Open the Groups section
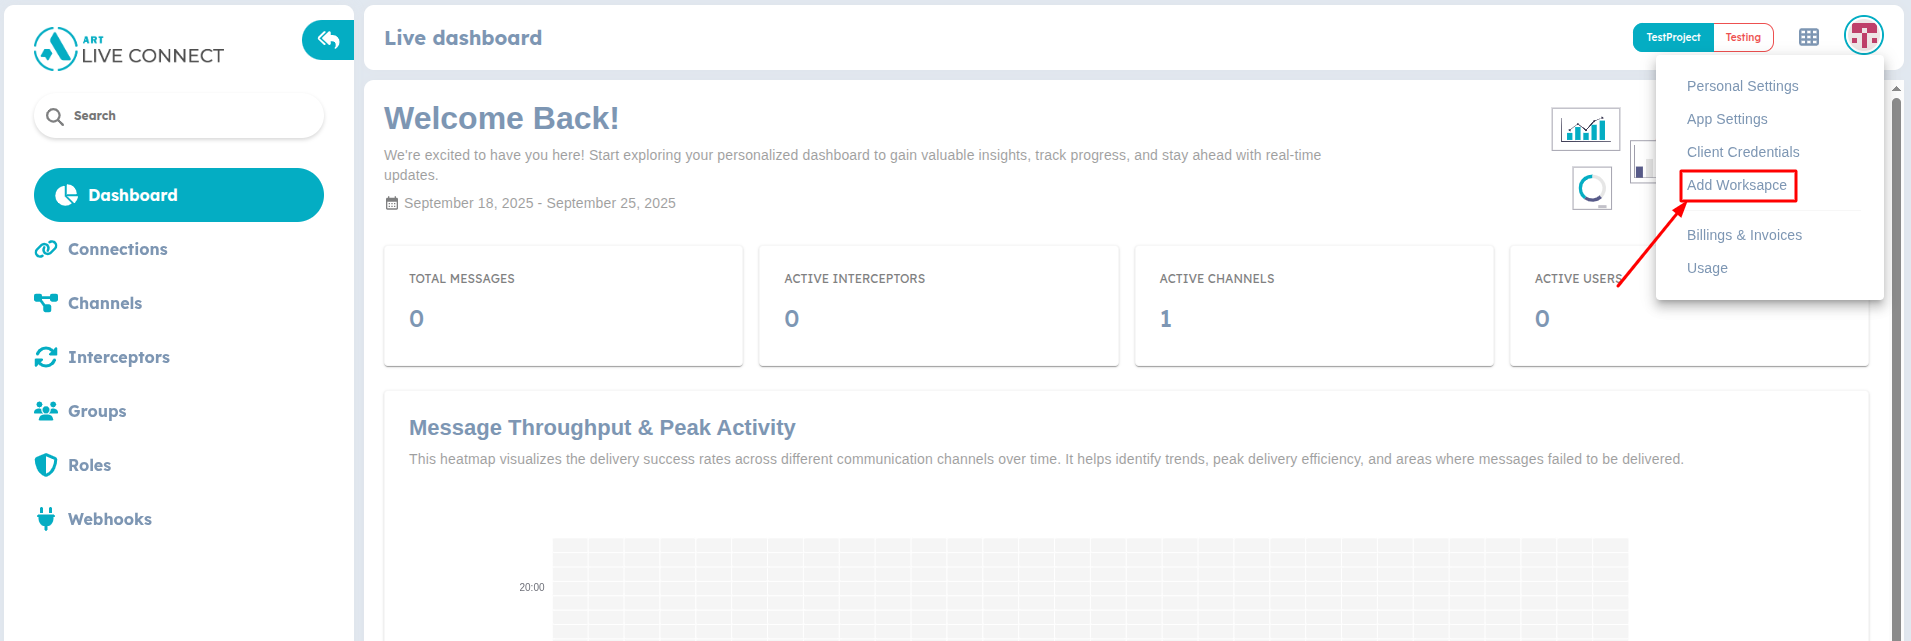The height and width of the screenshot is (641, 1911). 96,411
